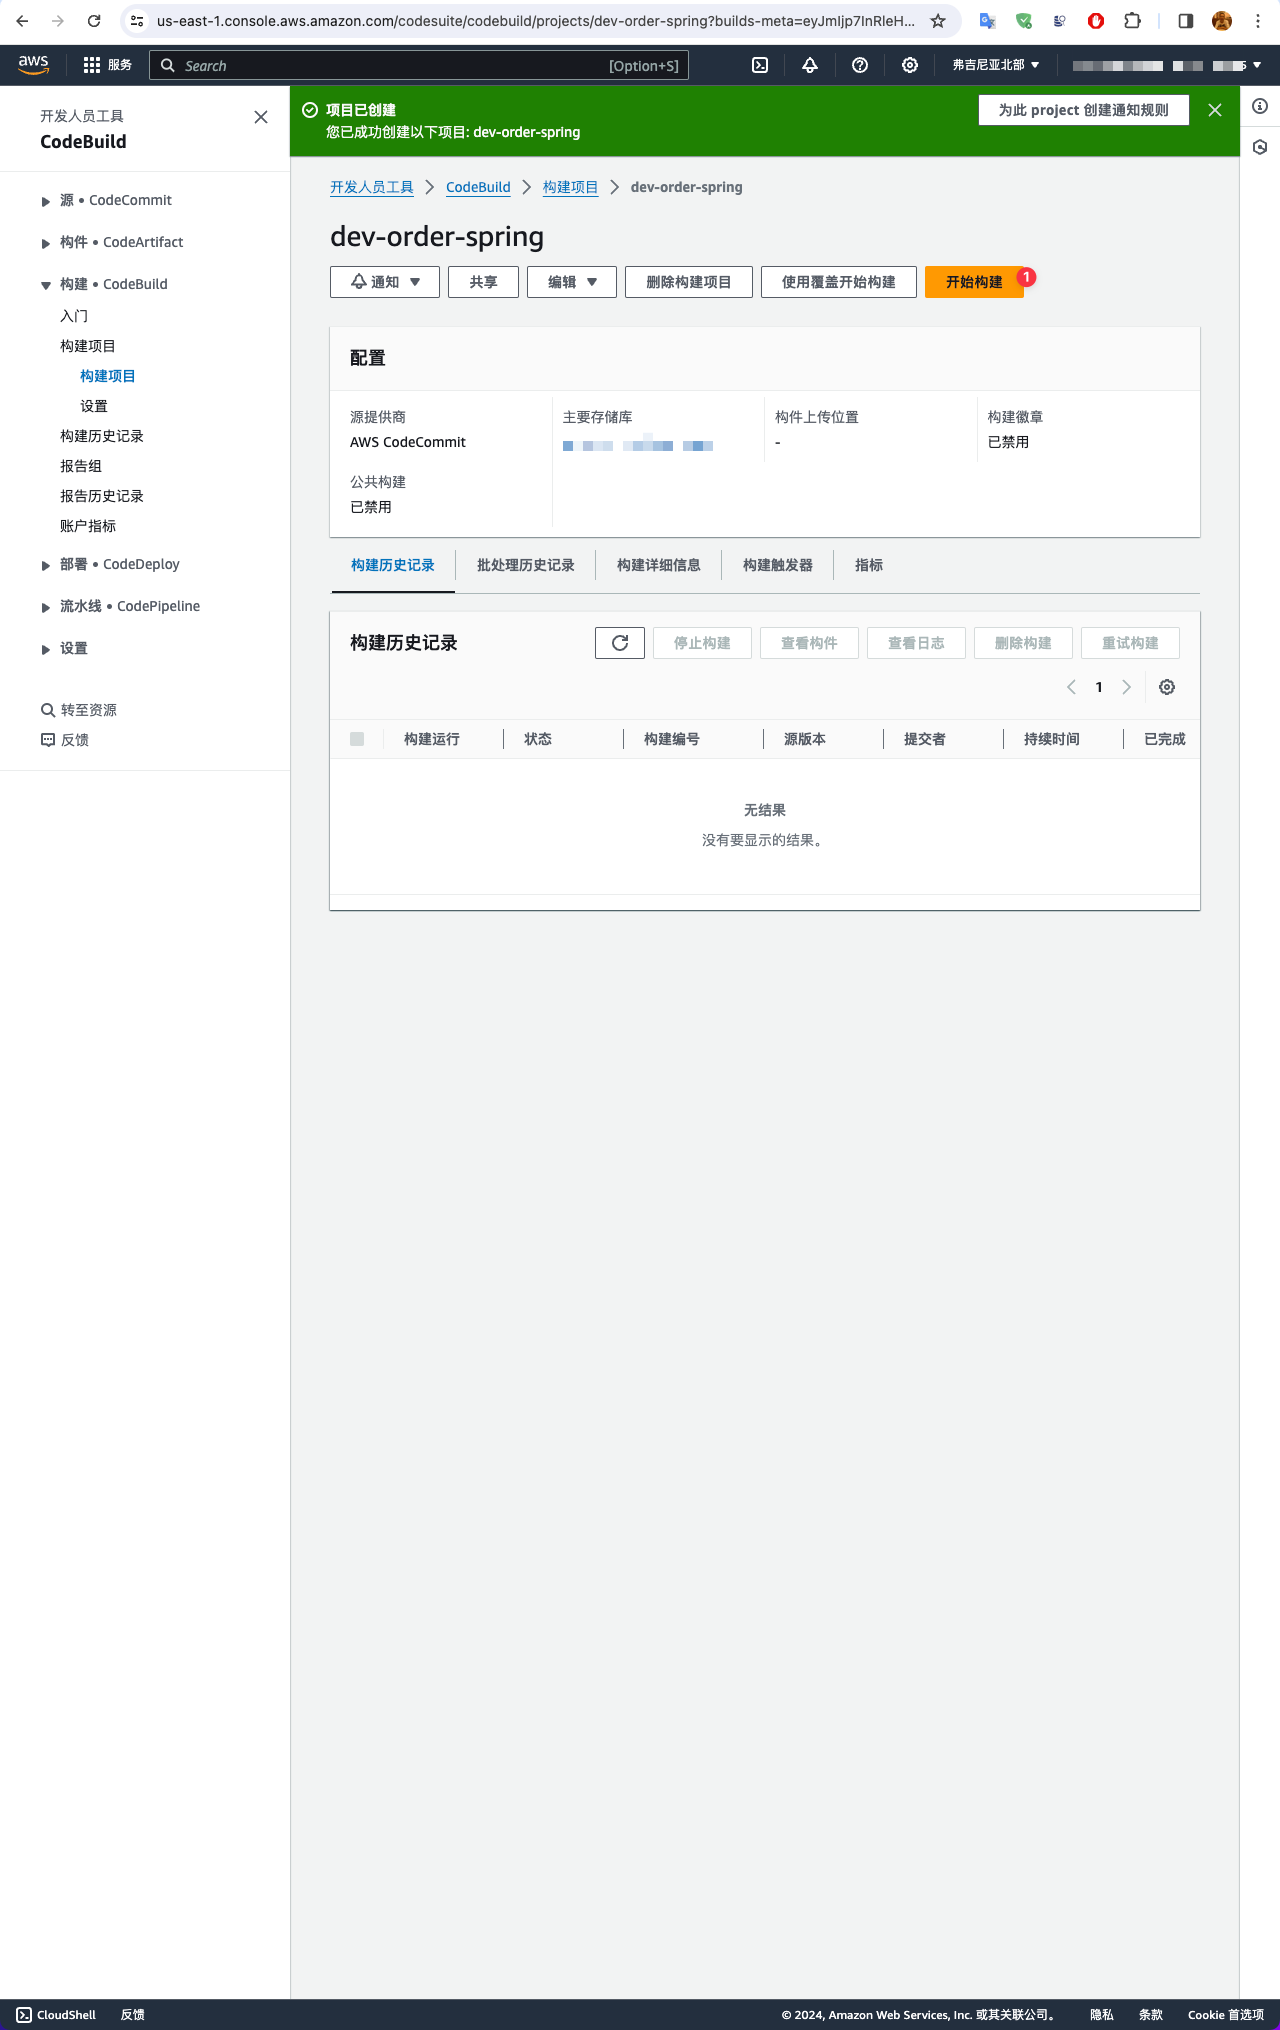View site information icon in address bar

pos(138,21)
